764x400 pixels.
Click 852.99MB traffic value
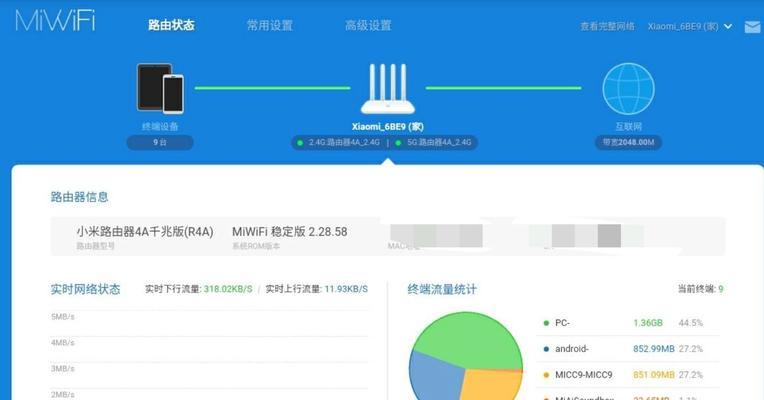[x=653, y=349]
